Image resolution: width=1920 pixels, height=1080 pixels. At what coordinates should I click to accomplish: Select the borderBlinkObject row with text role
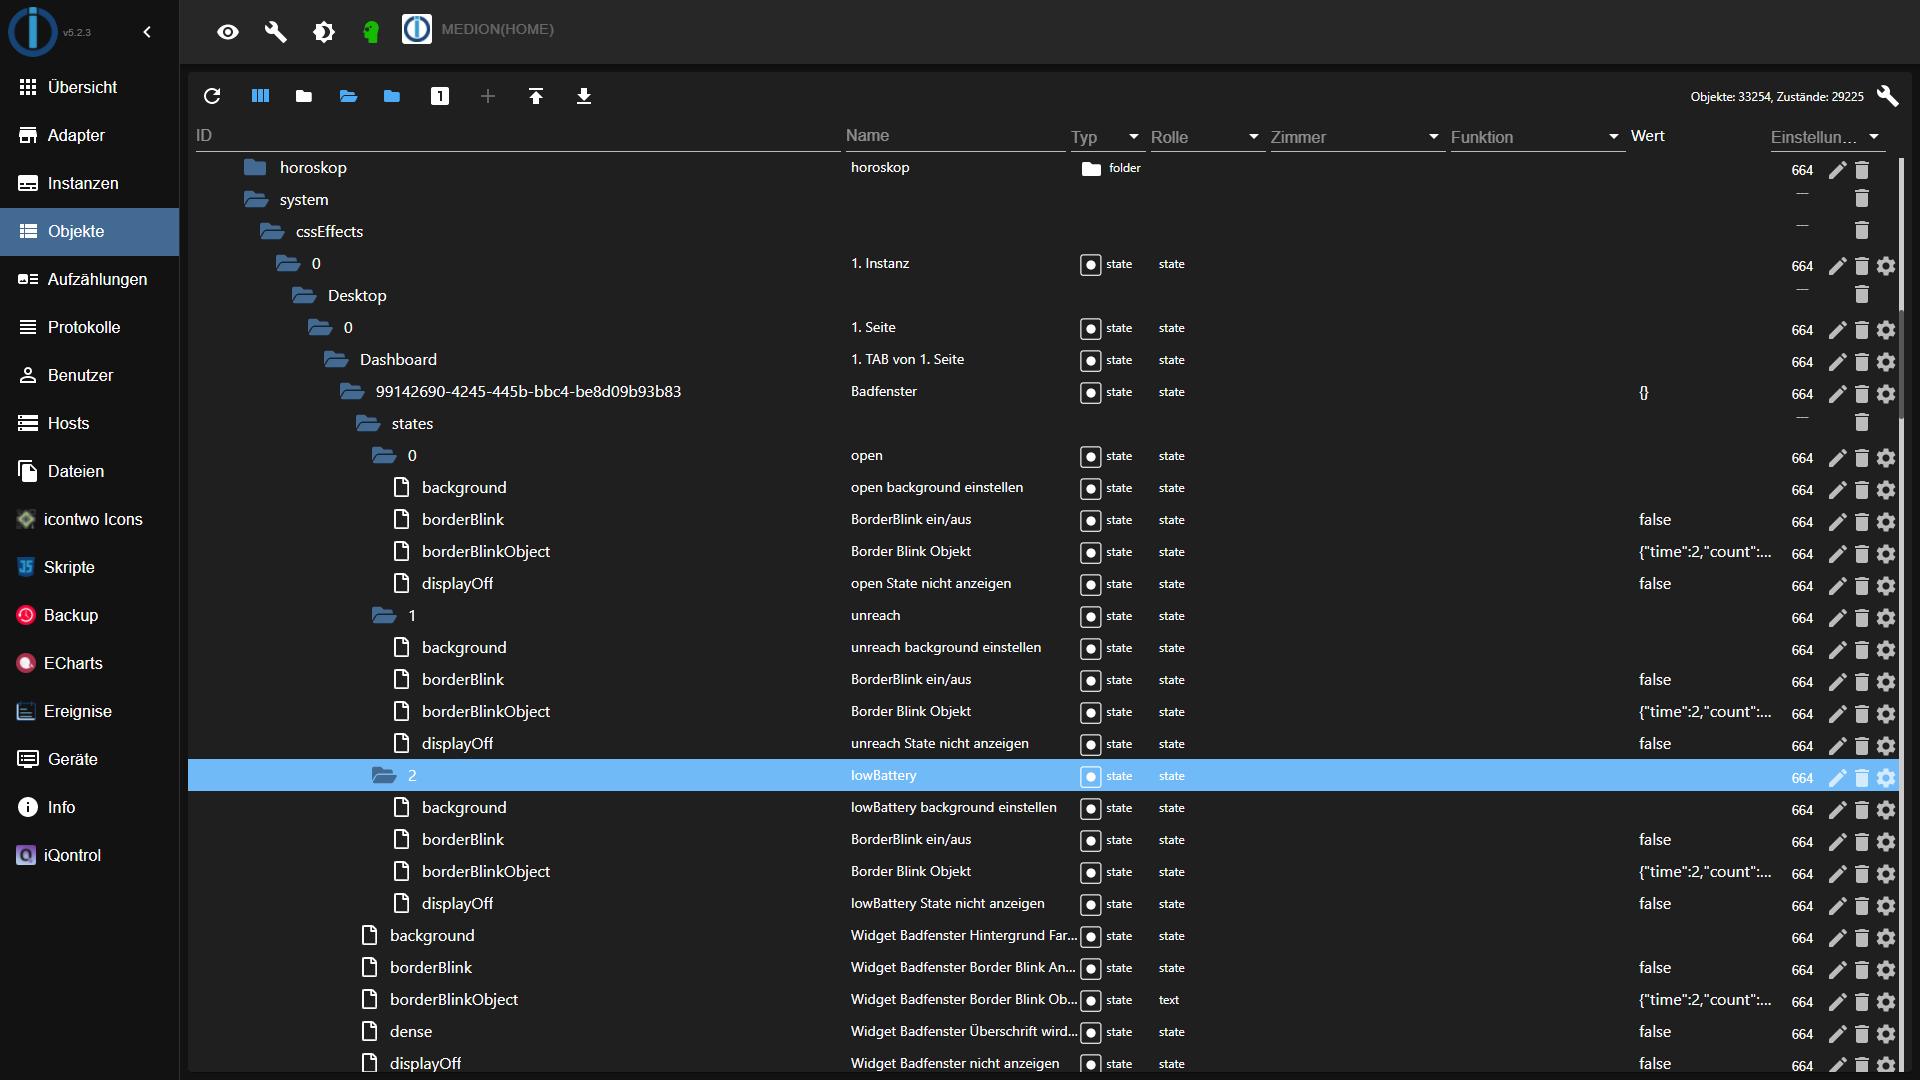(1042, 999)
